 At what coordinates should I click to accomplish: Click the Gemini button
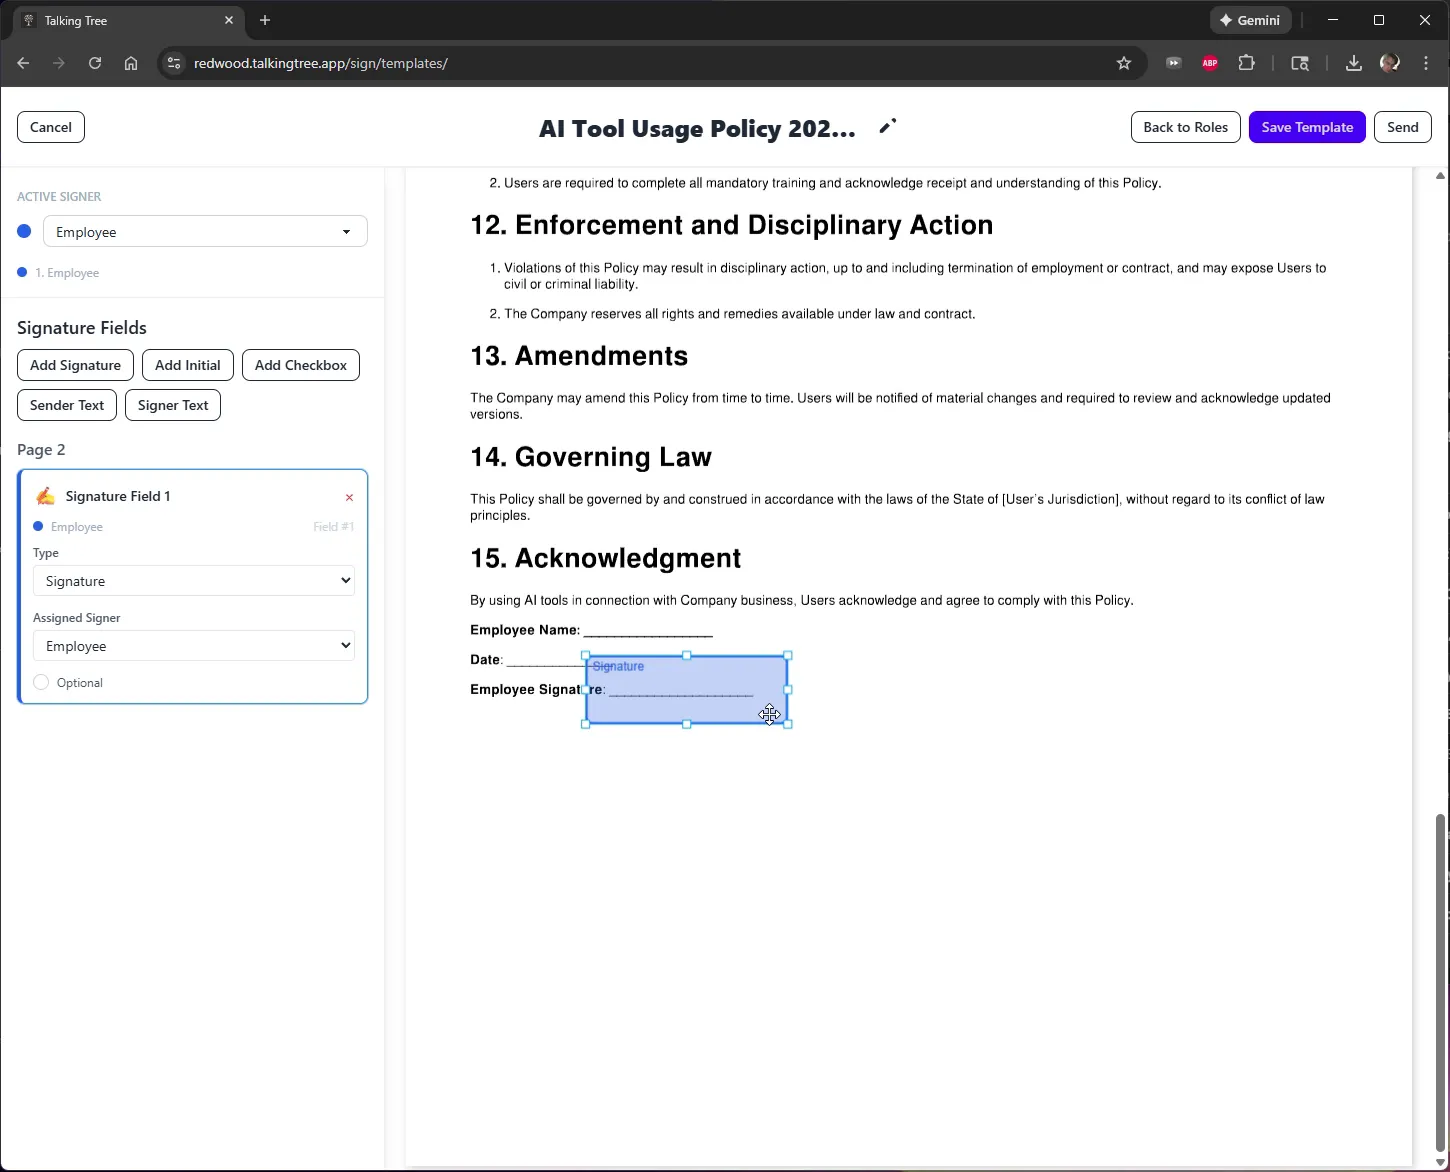1250,20
